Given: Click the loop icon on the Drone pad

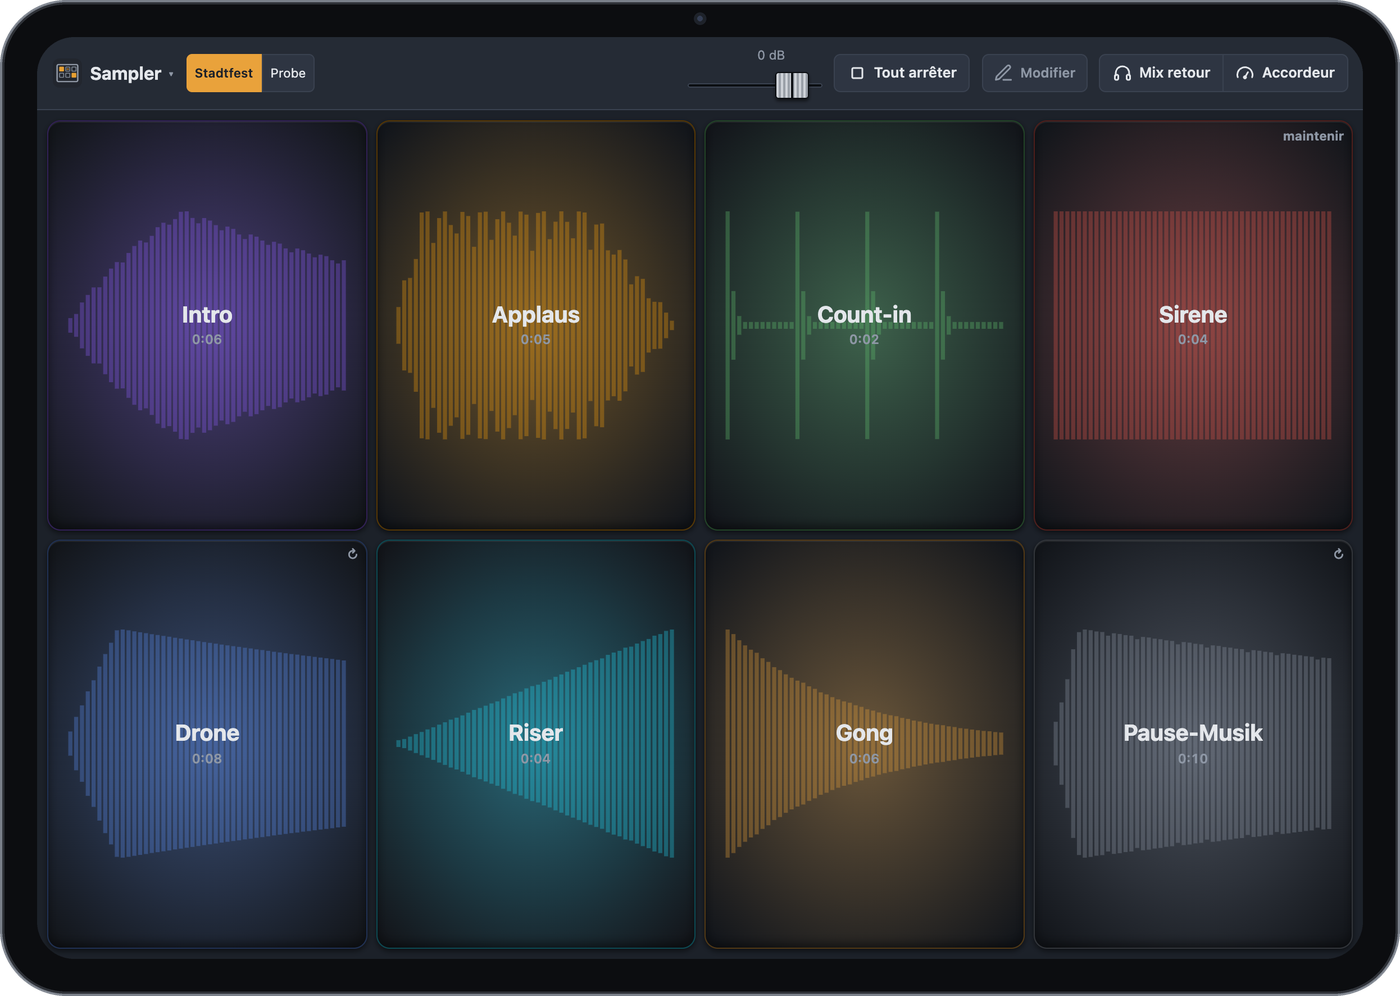Looking at the screenshot, I should [x=353, y=554].
